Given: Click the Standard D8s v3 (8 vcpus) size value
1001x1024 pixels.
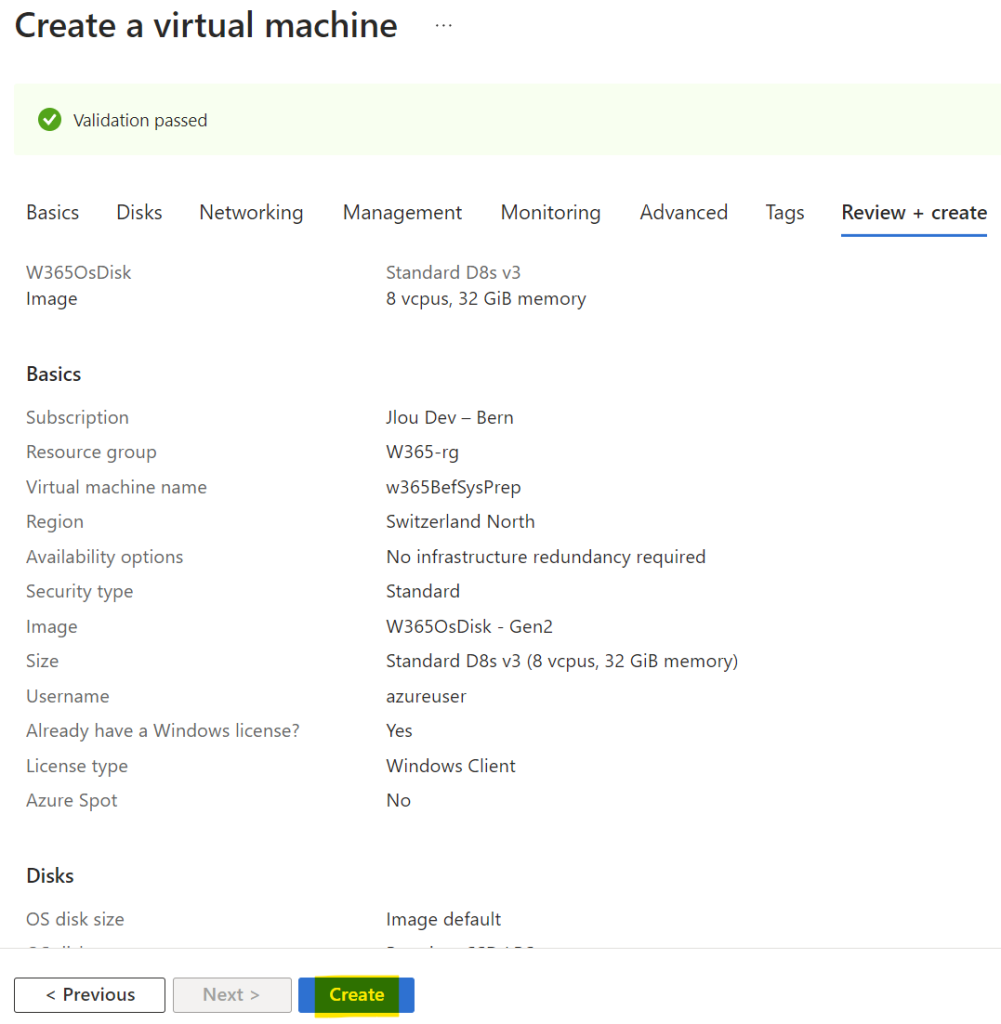Looking at the screenshot, I should (x=562, y=661).
